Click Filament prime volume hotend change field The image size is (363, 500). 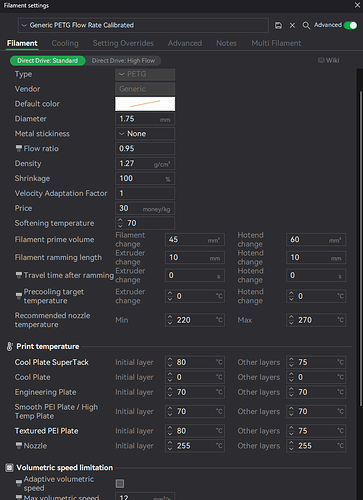[316, 240]
